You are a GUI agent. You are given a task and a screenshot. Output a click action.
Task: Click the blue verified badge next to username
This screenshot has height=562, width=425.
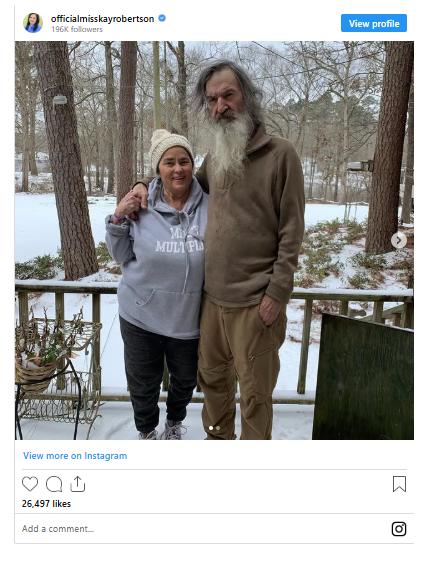(x=162, y=18)
